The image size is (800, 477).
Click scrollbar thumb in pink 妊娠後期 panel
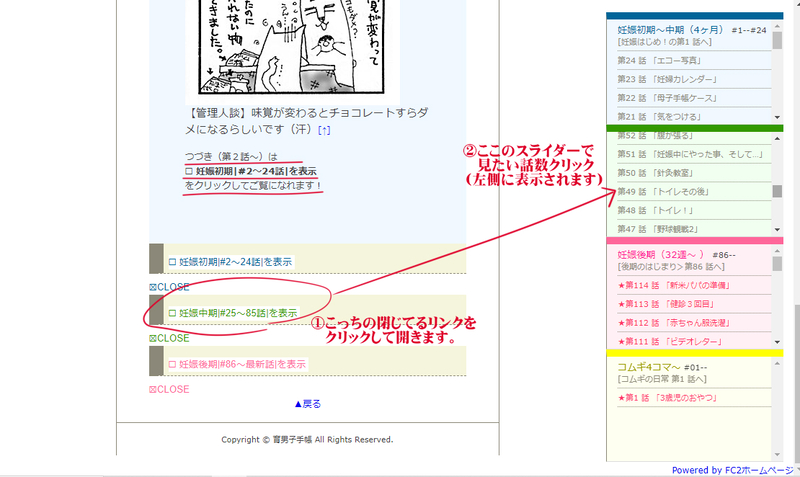pos(777,263)
